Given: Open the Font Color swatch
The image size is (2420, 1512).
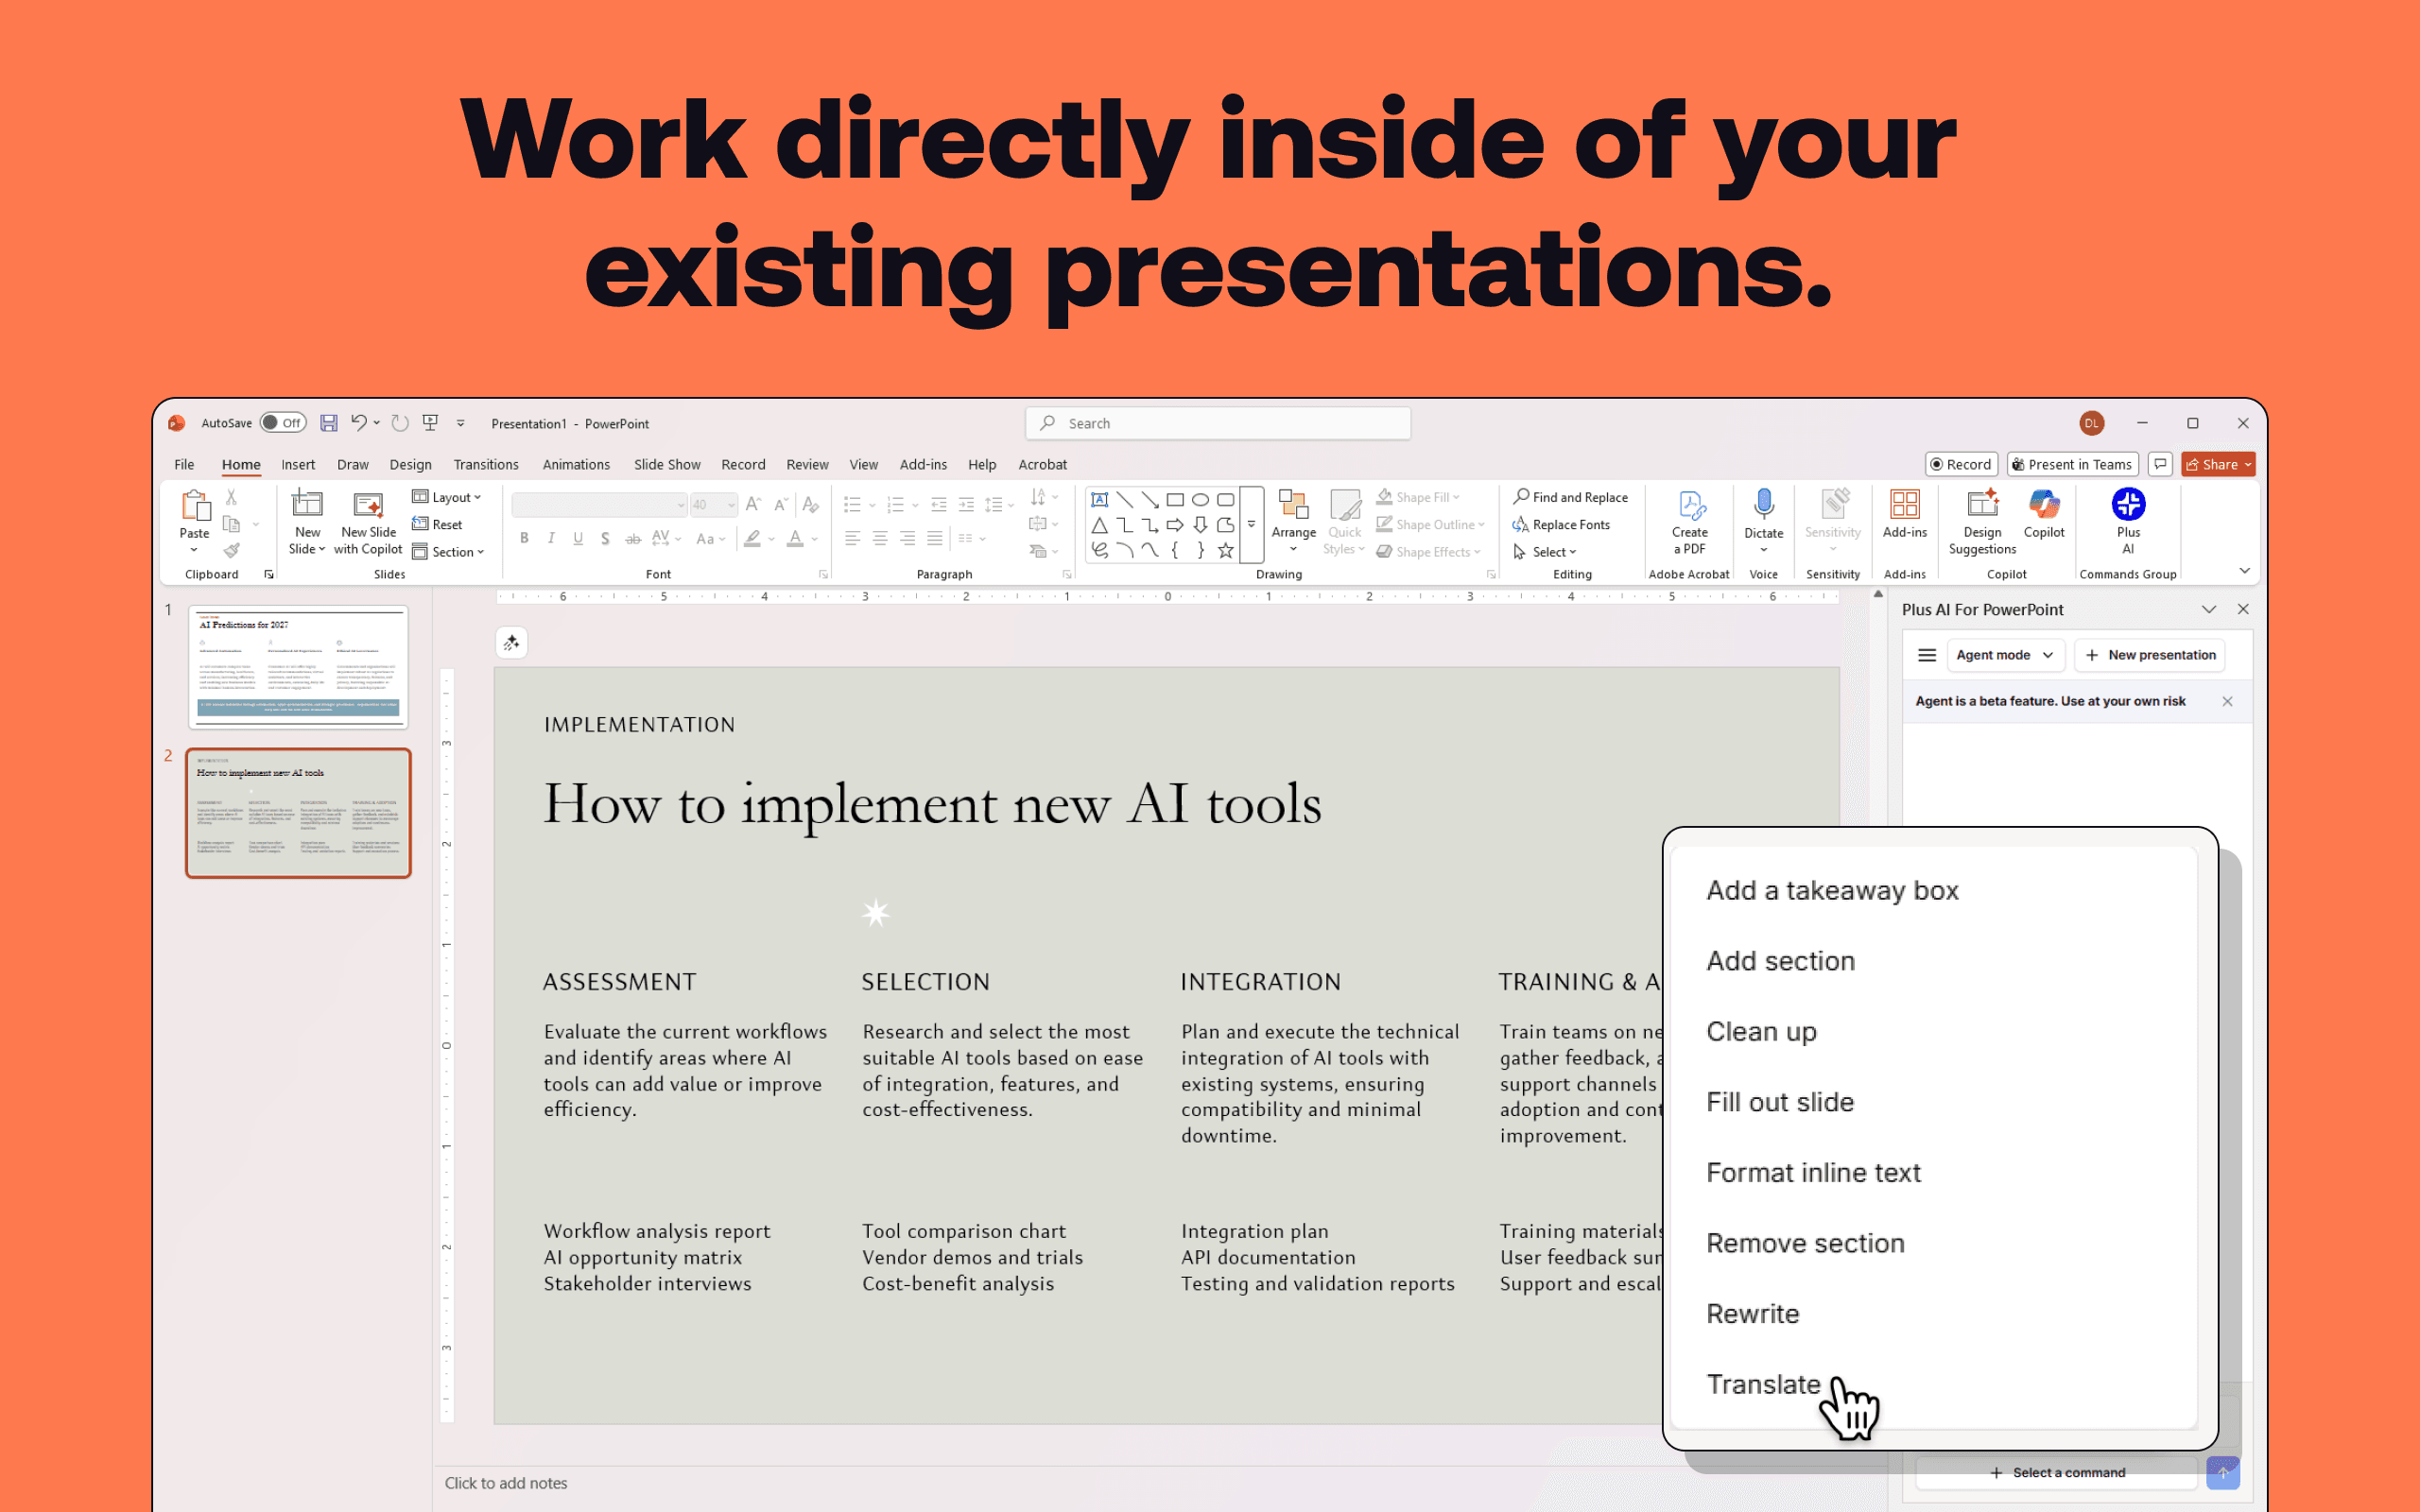Looking at the screenshot, I should tap(795, 538).
